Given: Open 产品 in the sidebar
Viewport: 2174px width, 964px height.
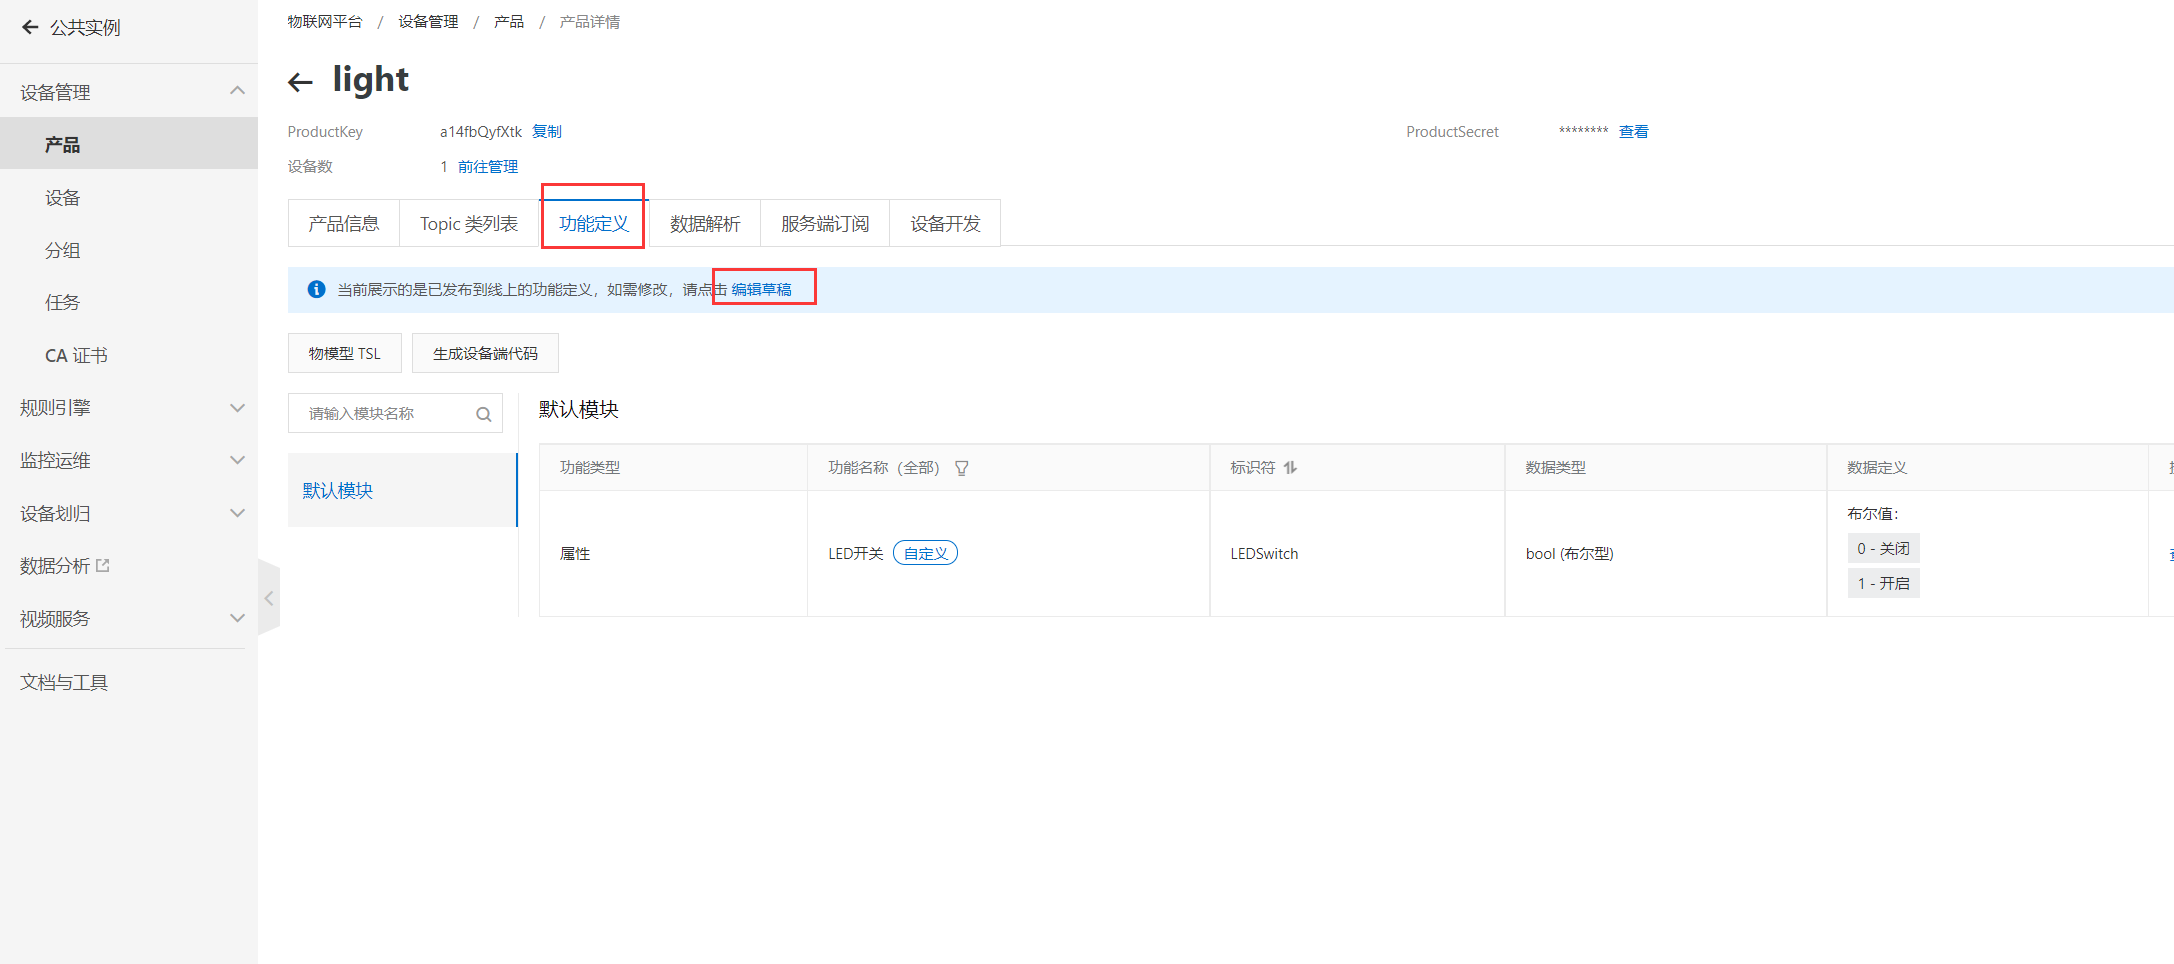Looking at the screenshot, I should pyautogui.click(x=129, y=144).
